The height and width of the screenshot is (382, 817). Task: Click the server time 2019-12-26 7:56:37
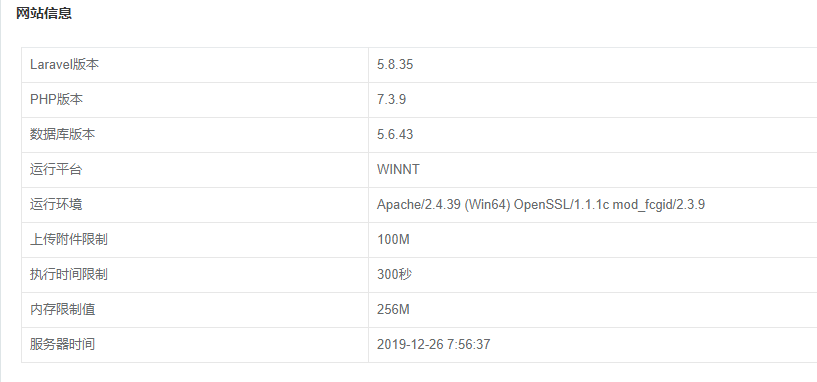coord(434,344)
